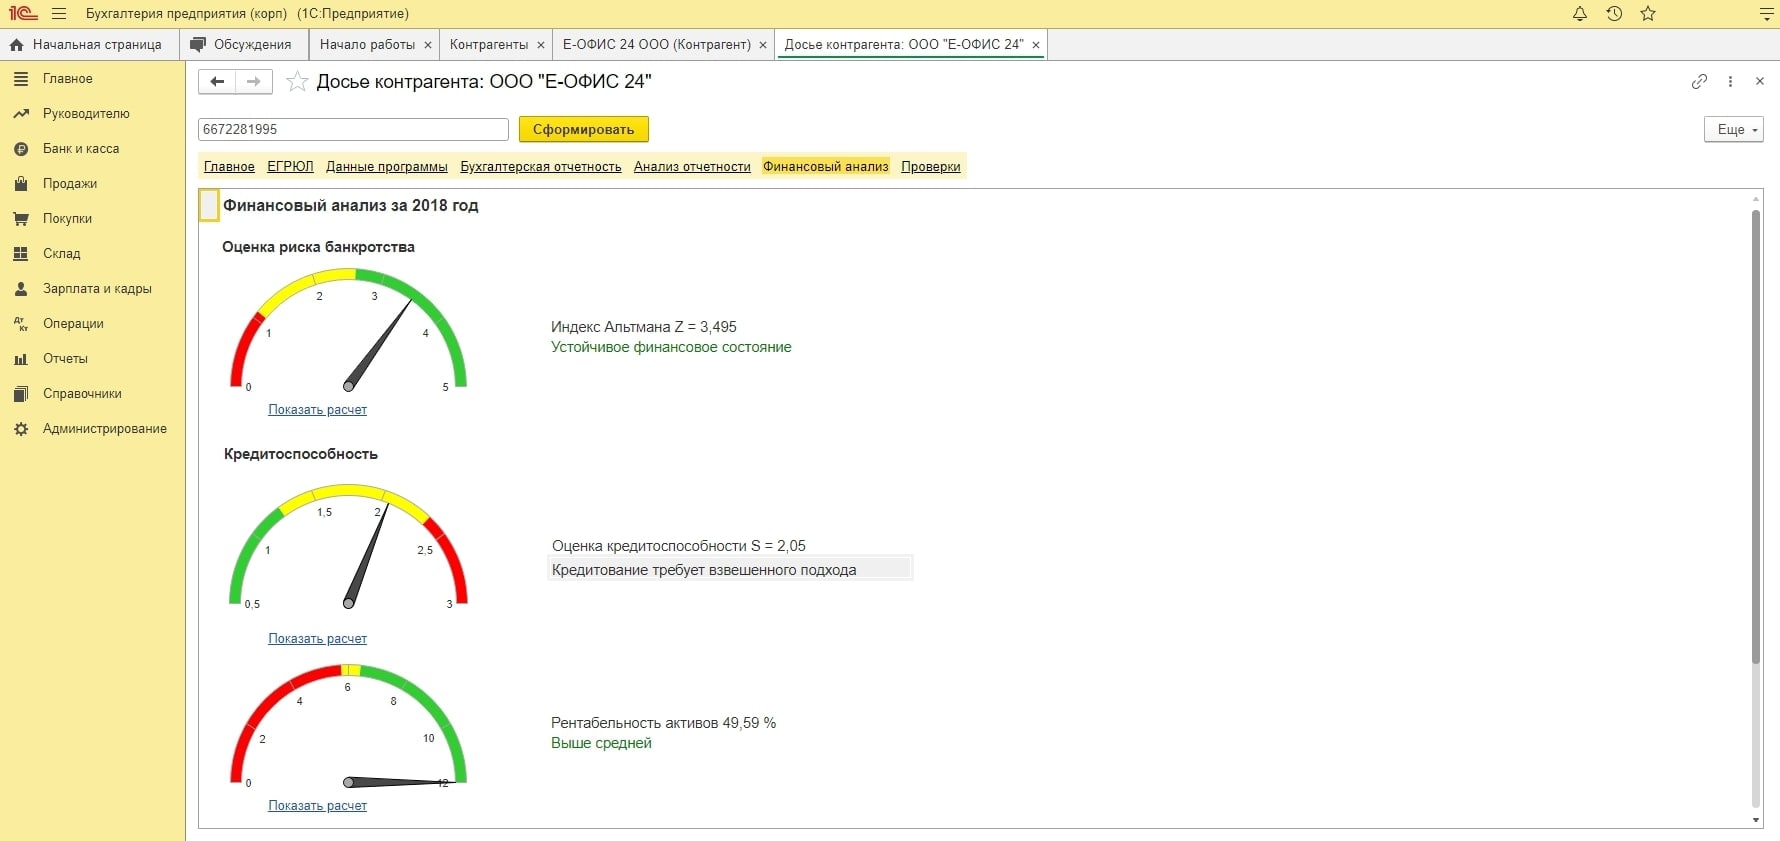
Task: Go back with the left arrow
Action: point(217,82)
